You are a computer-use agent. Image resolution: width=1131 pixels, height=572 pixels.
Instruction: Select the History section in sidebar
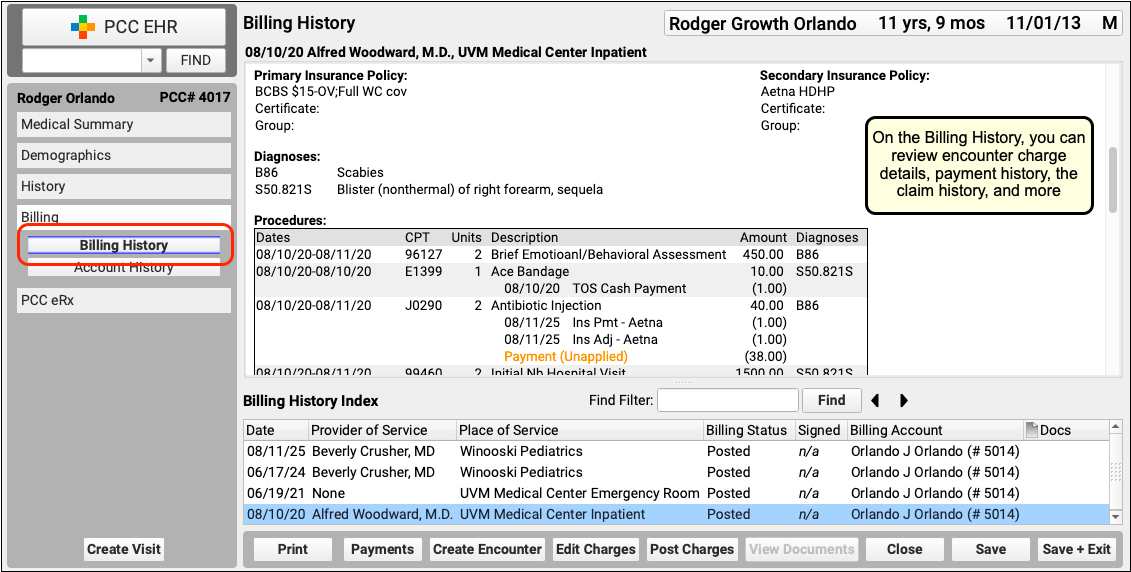(124, 186)
